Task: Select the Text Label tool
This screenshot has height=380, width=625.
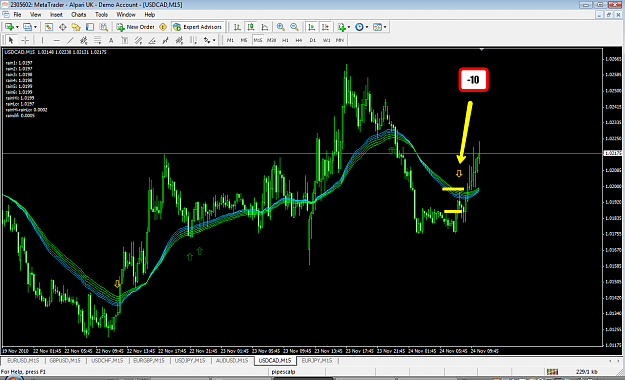Action: [125, 40]
